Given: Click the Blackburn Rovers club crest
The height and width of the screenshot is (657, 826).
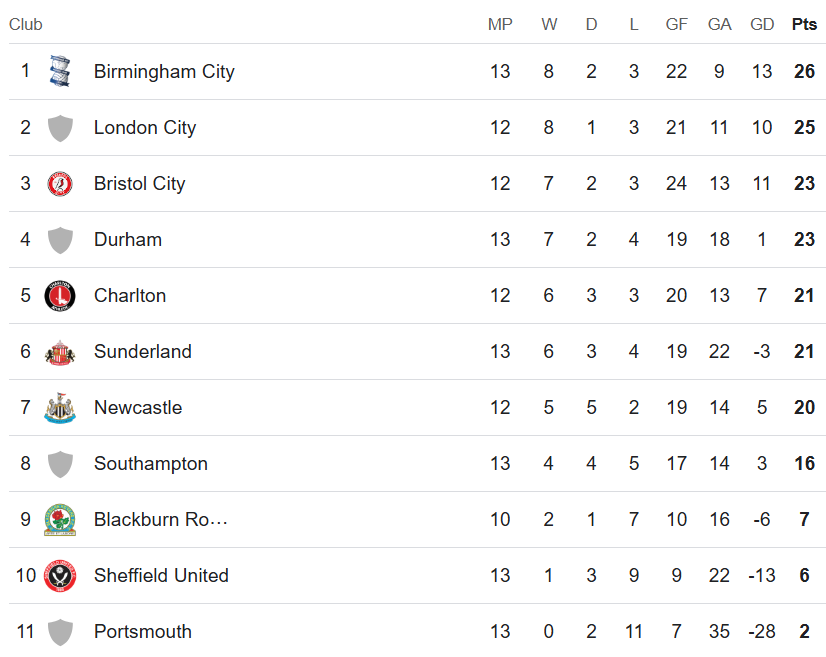Looking at the screenshot, I should (60, 520).
